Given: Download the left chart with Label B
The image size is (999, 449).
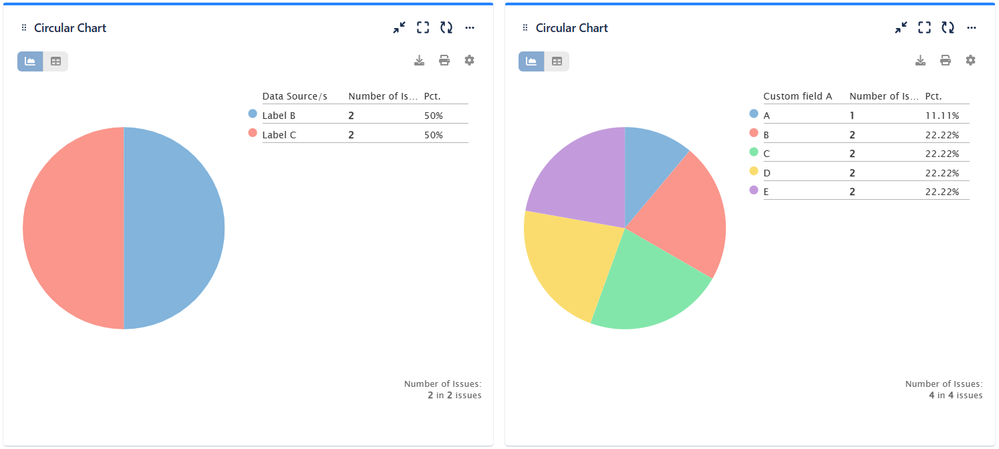Looking at the screenshot, I should (419, 61).
